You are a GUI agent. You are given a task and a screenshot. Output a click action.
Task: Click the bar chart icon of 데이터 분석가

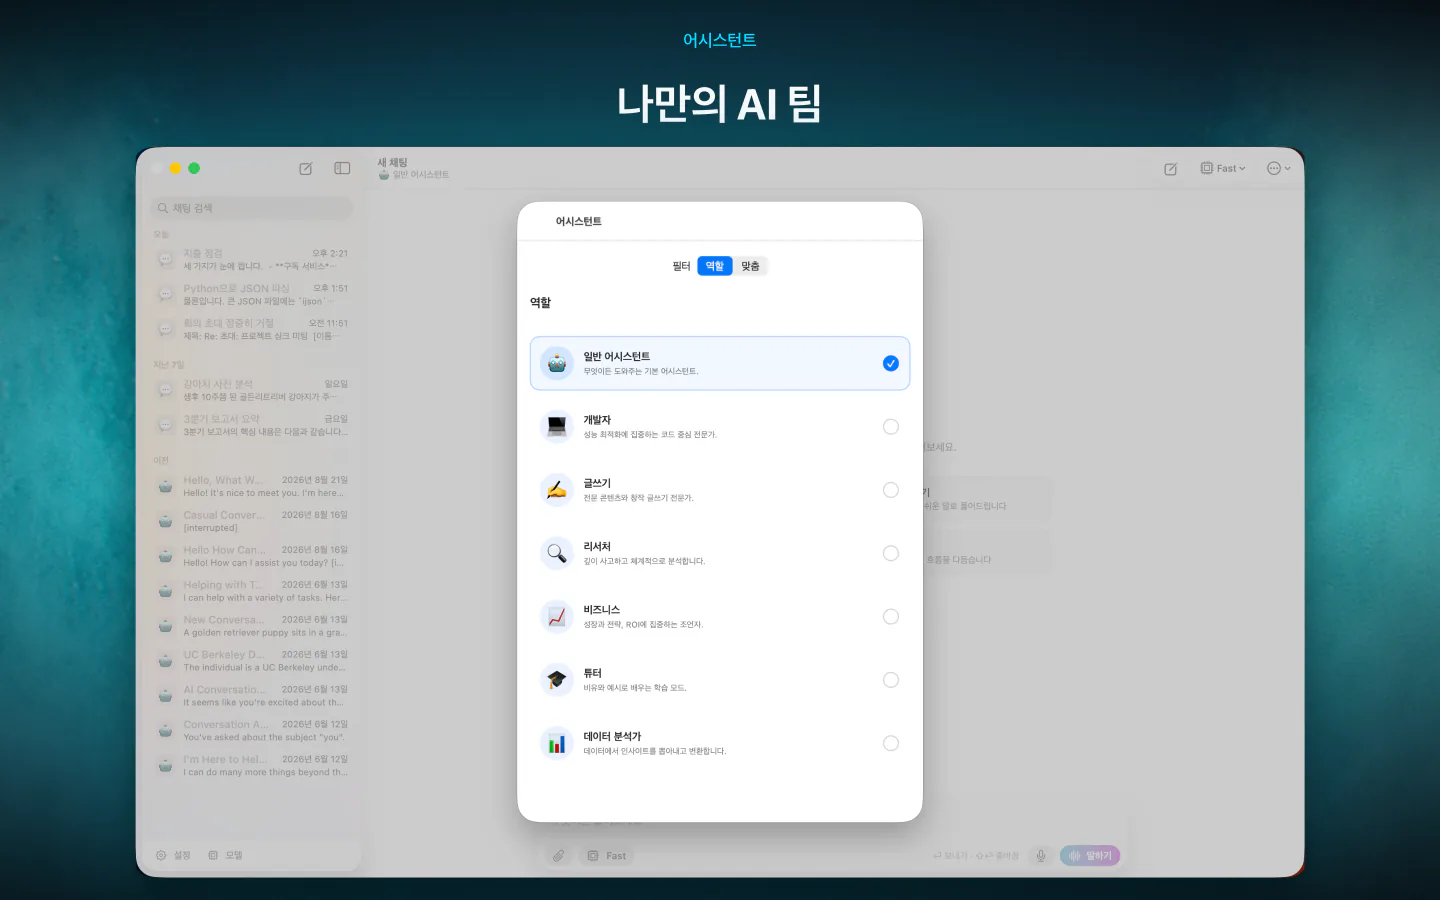pos(557,743)
